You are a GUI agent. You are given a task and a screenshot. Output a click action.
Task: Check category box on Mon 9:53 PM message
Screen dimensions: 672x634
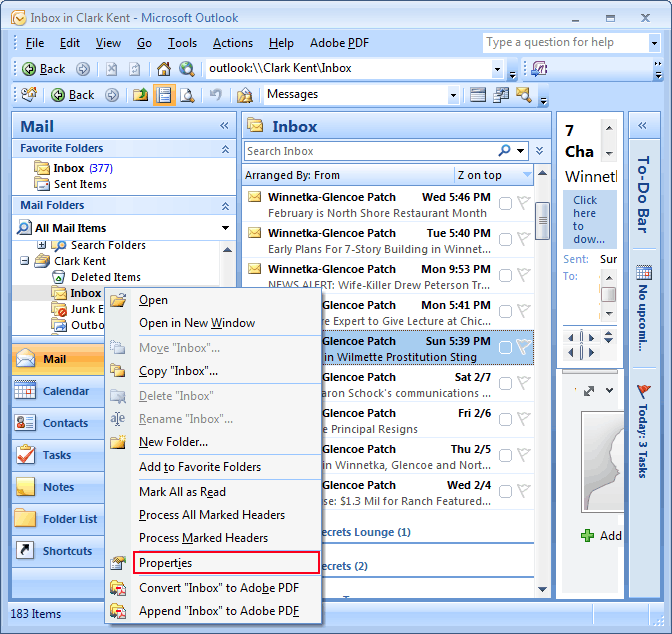[505, 275]
